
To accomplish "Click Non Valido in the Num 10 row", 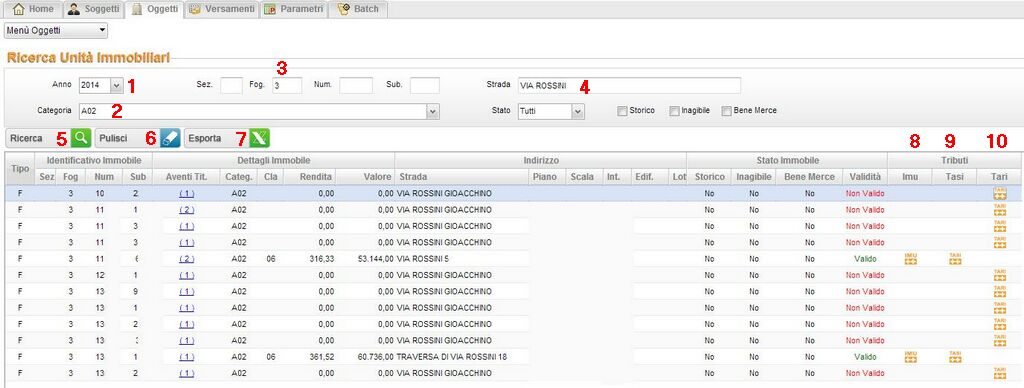I will [x=865, y=193].
